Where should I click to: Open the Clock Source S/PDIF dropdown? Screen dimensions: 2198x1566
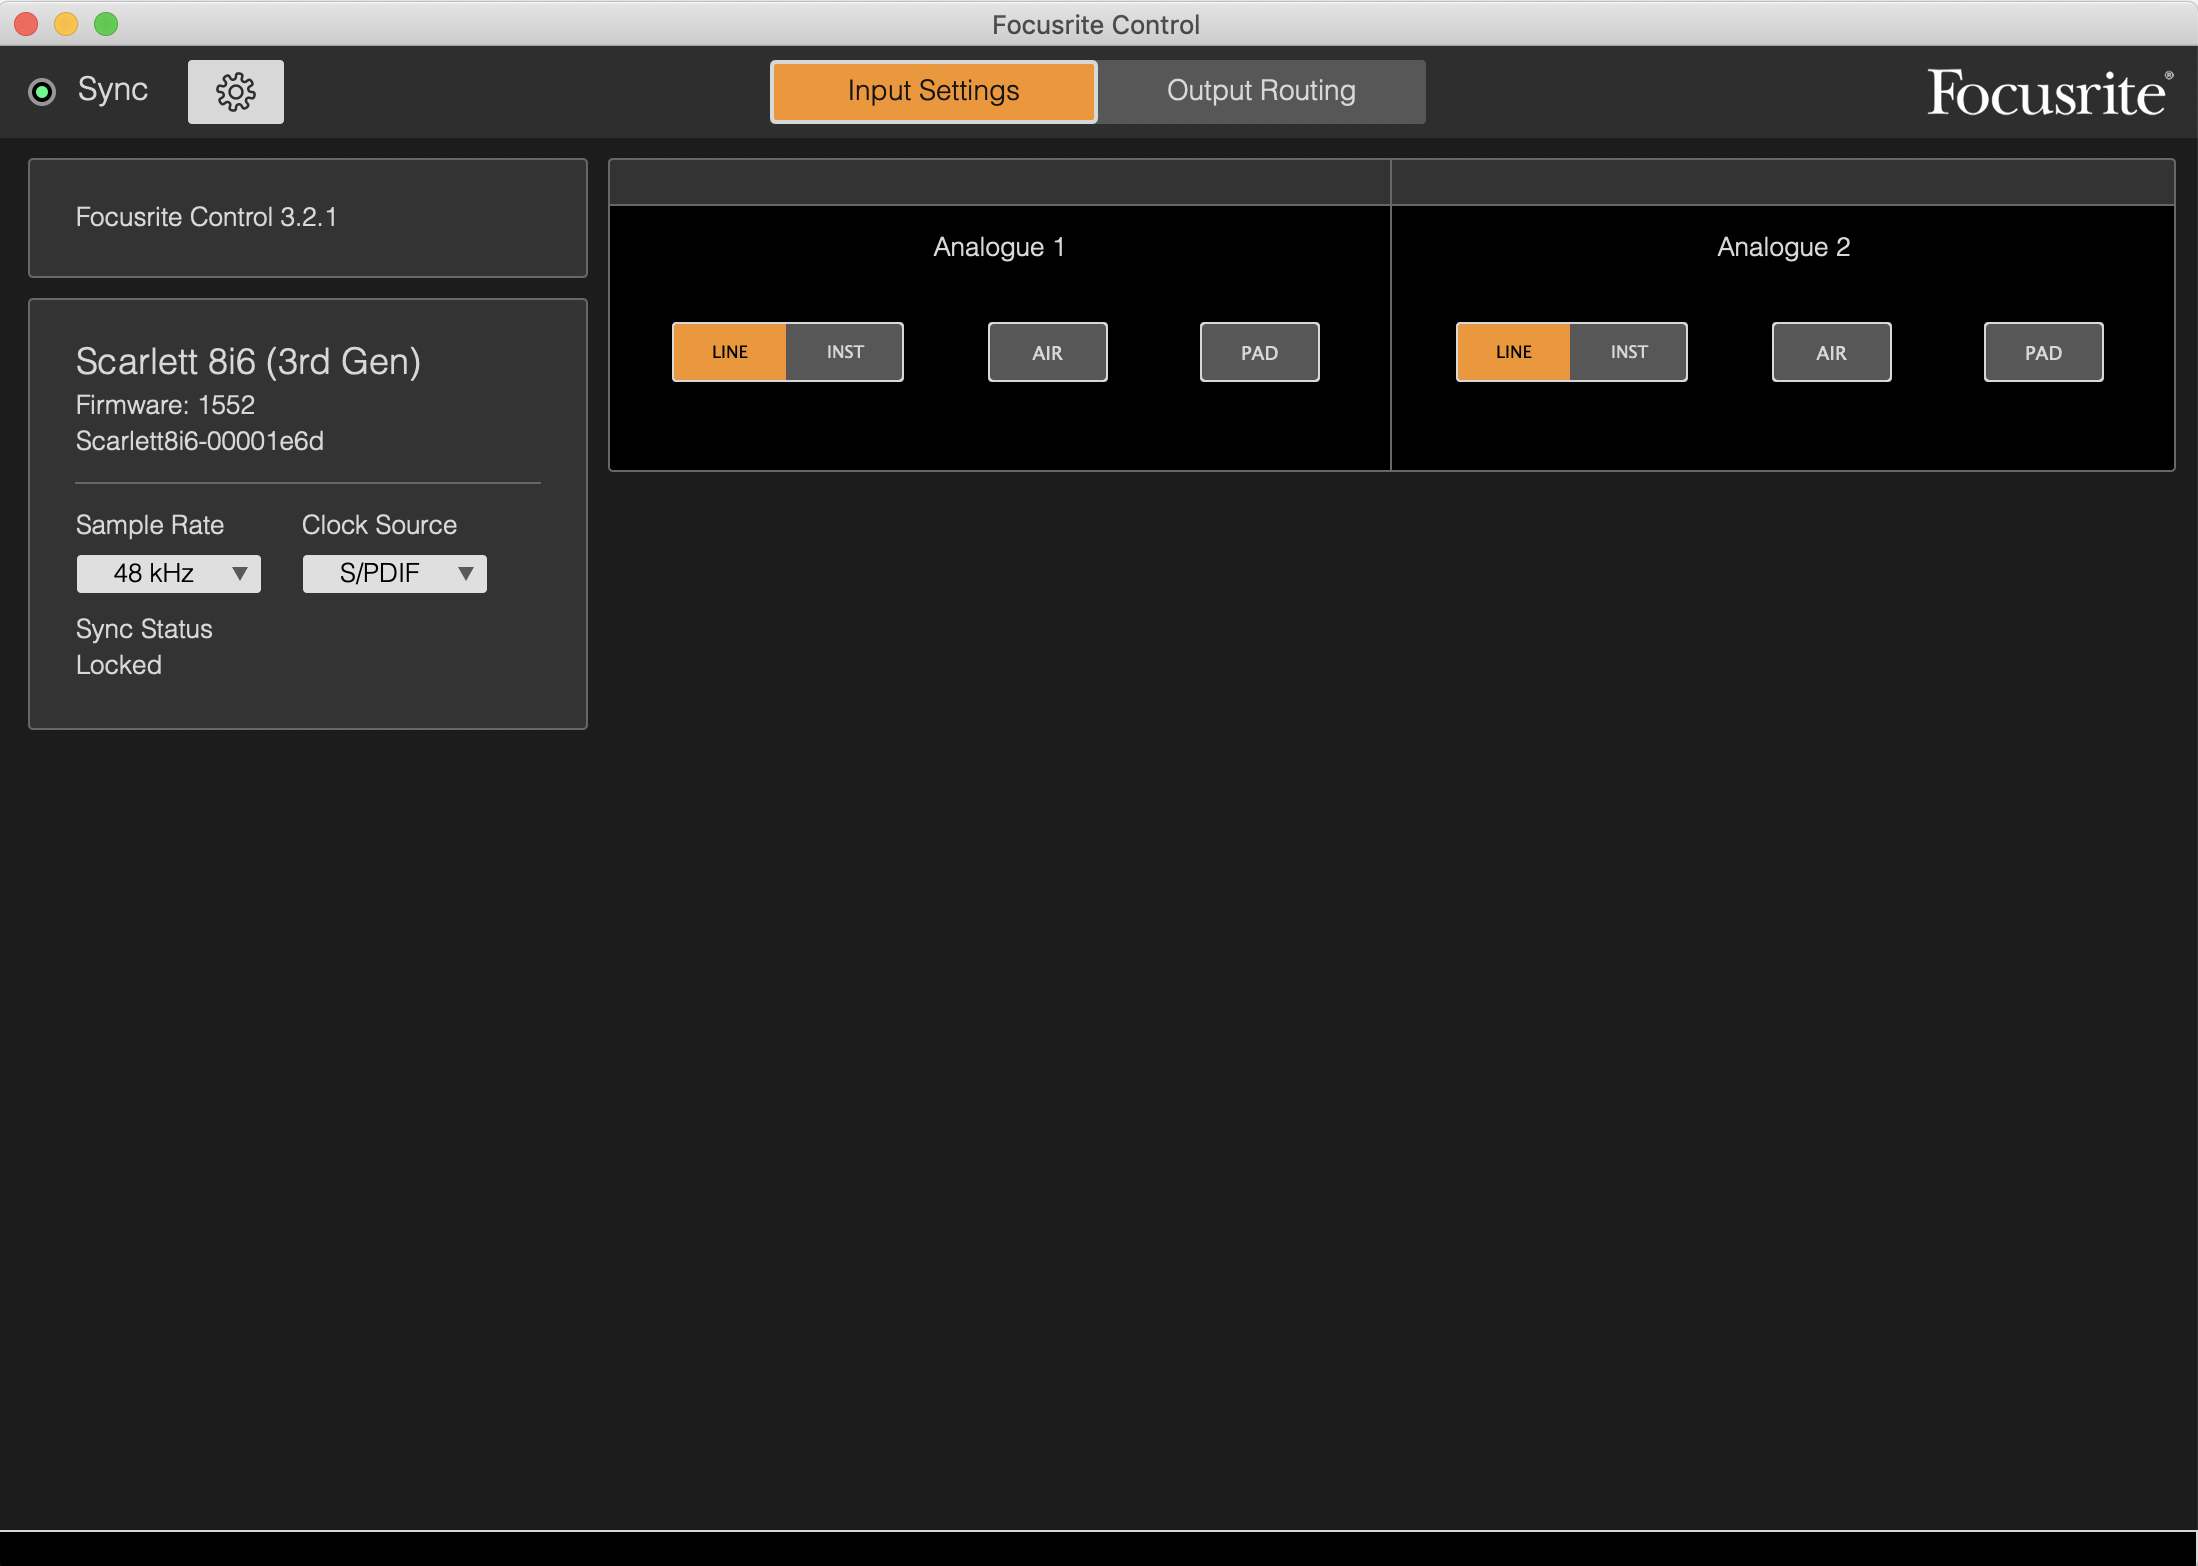click(395, 574)
